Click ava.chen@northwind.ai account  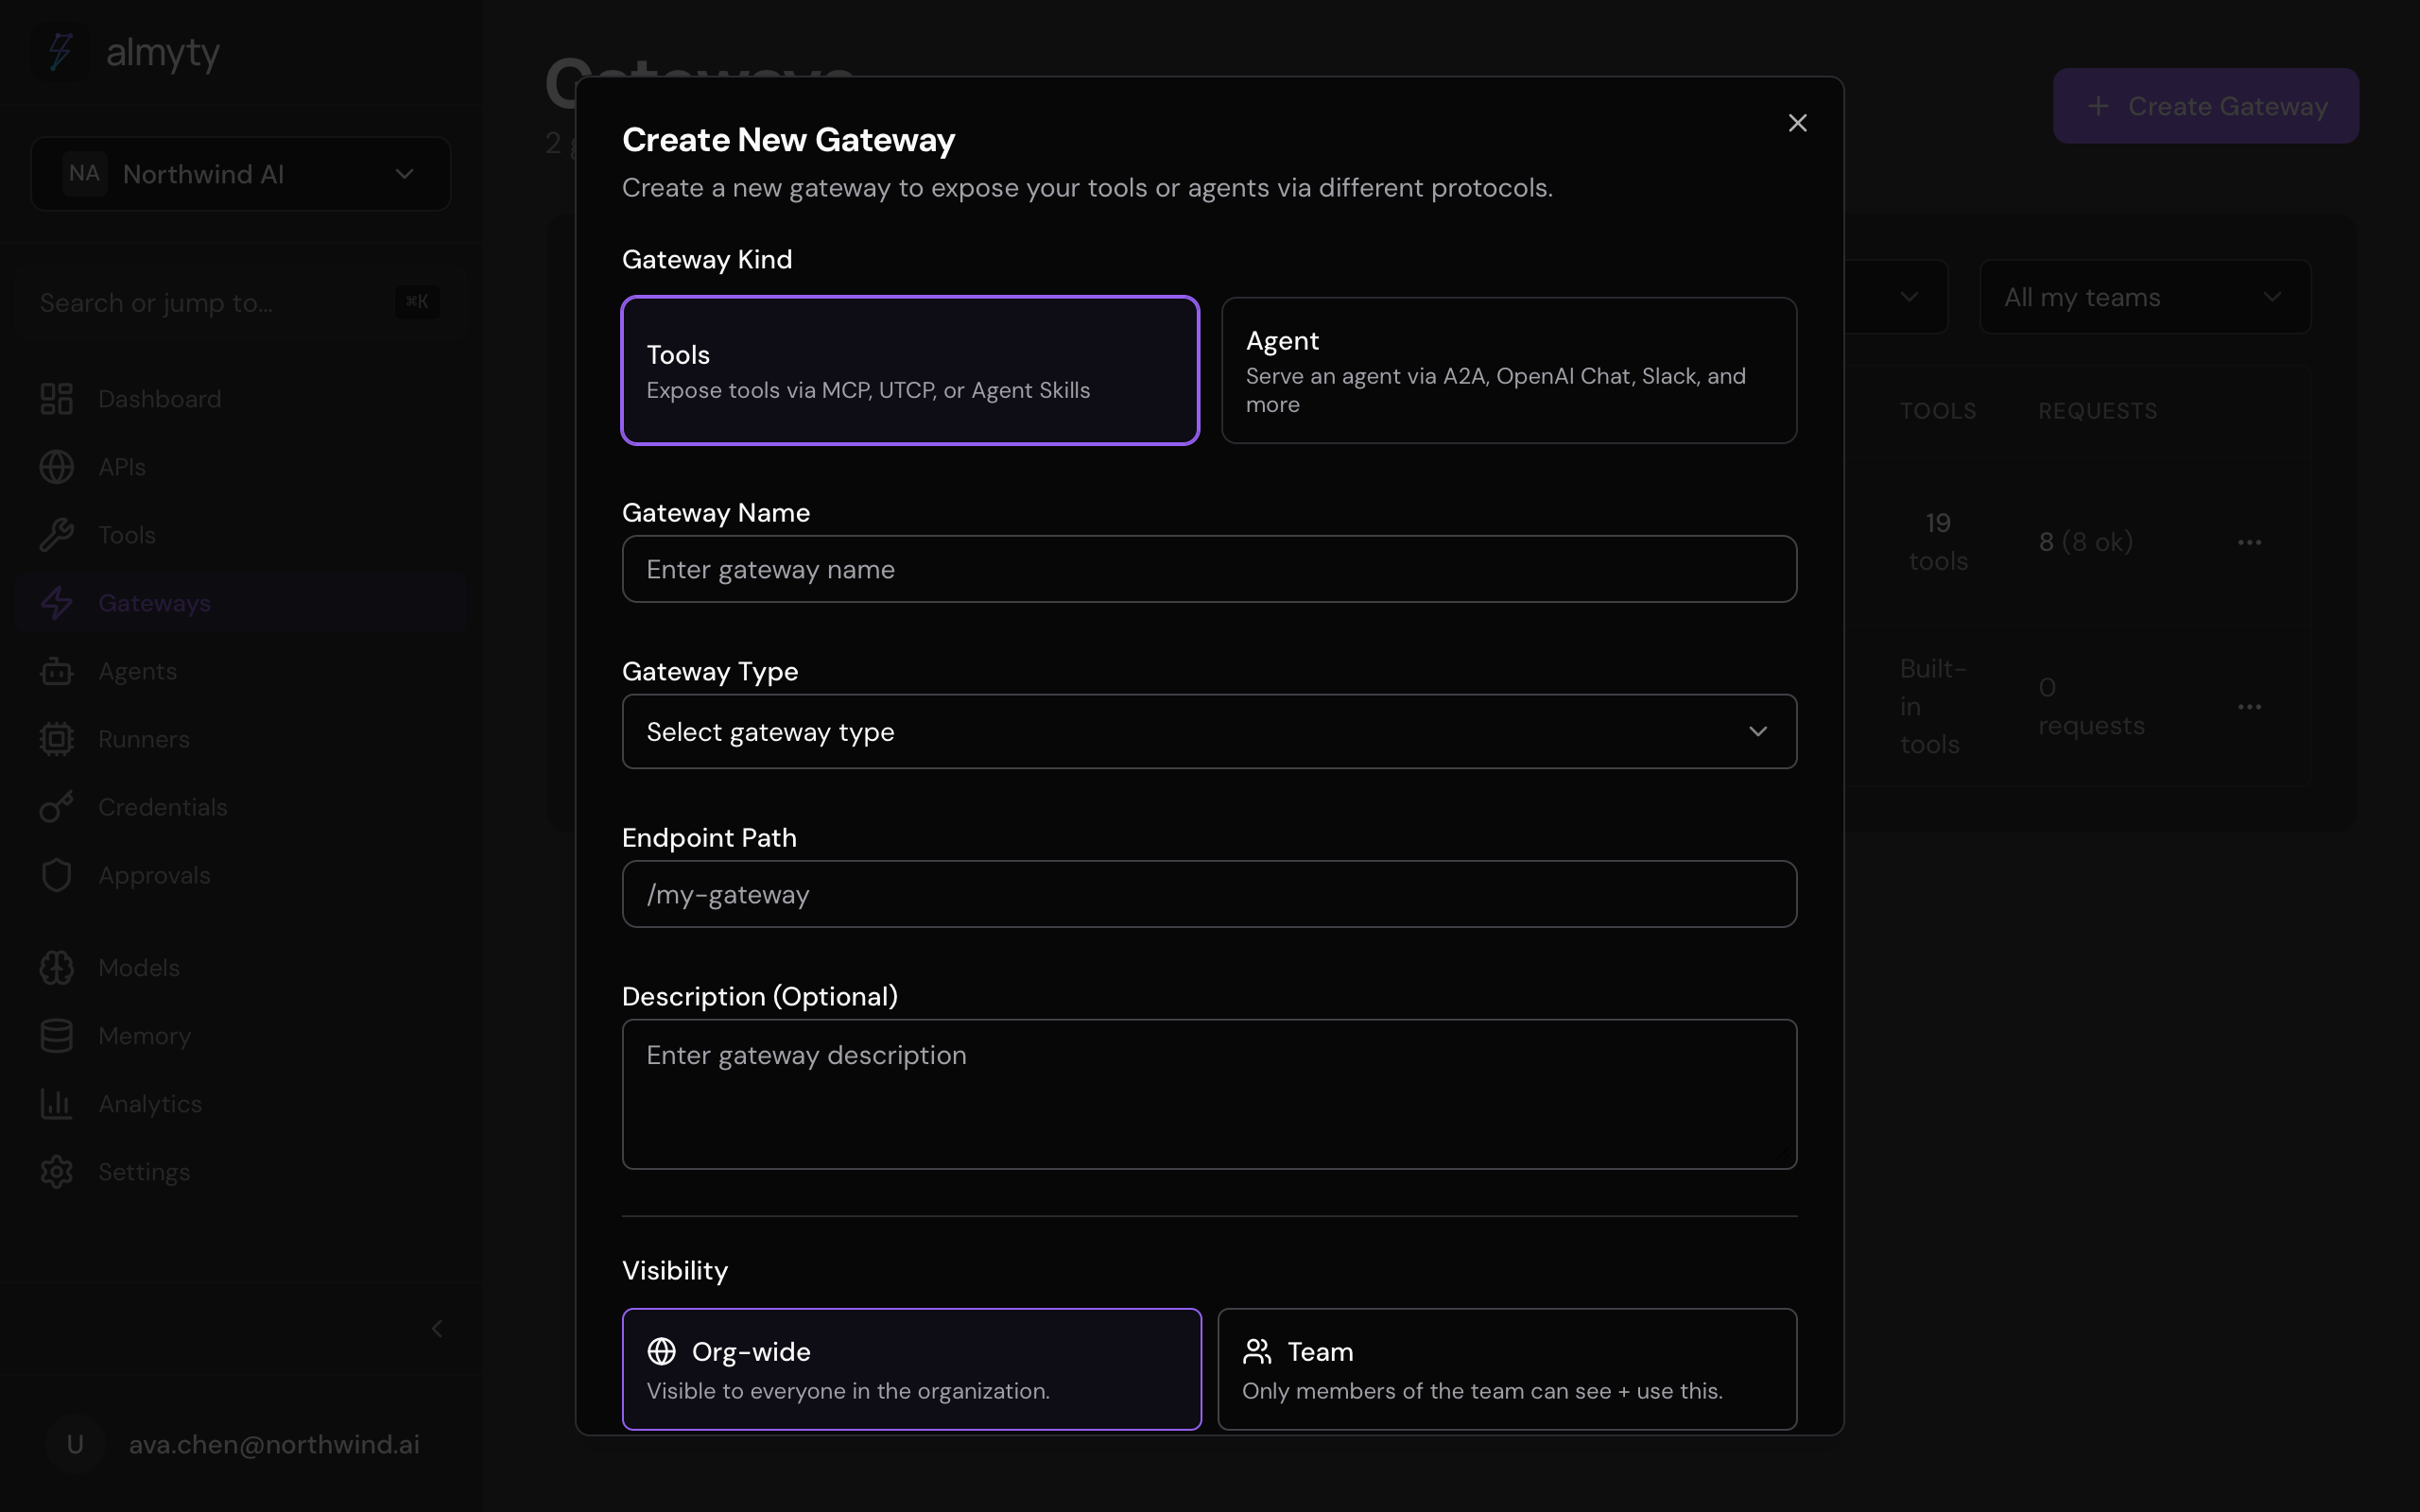pos(274,1444)
